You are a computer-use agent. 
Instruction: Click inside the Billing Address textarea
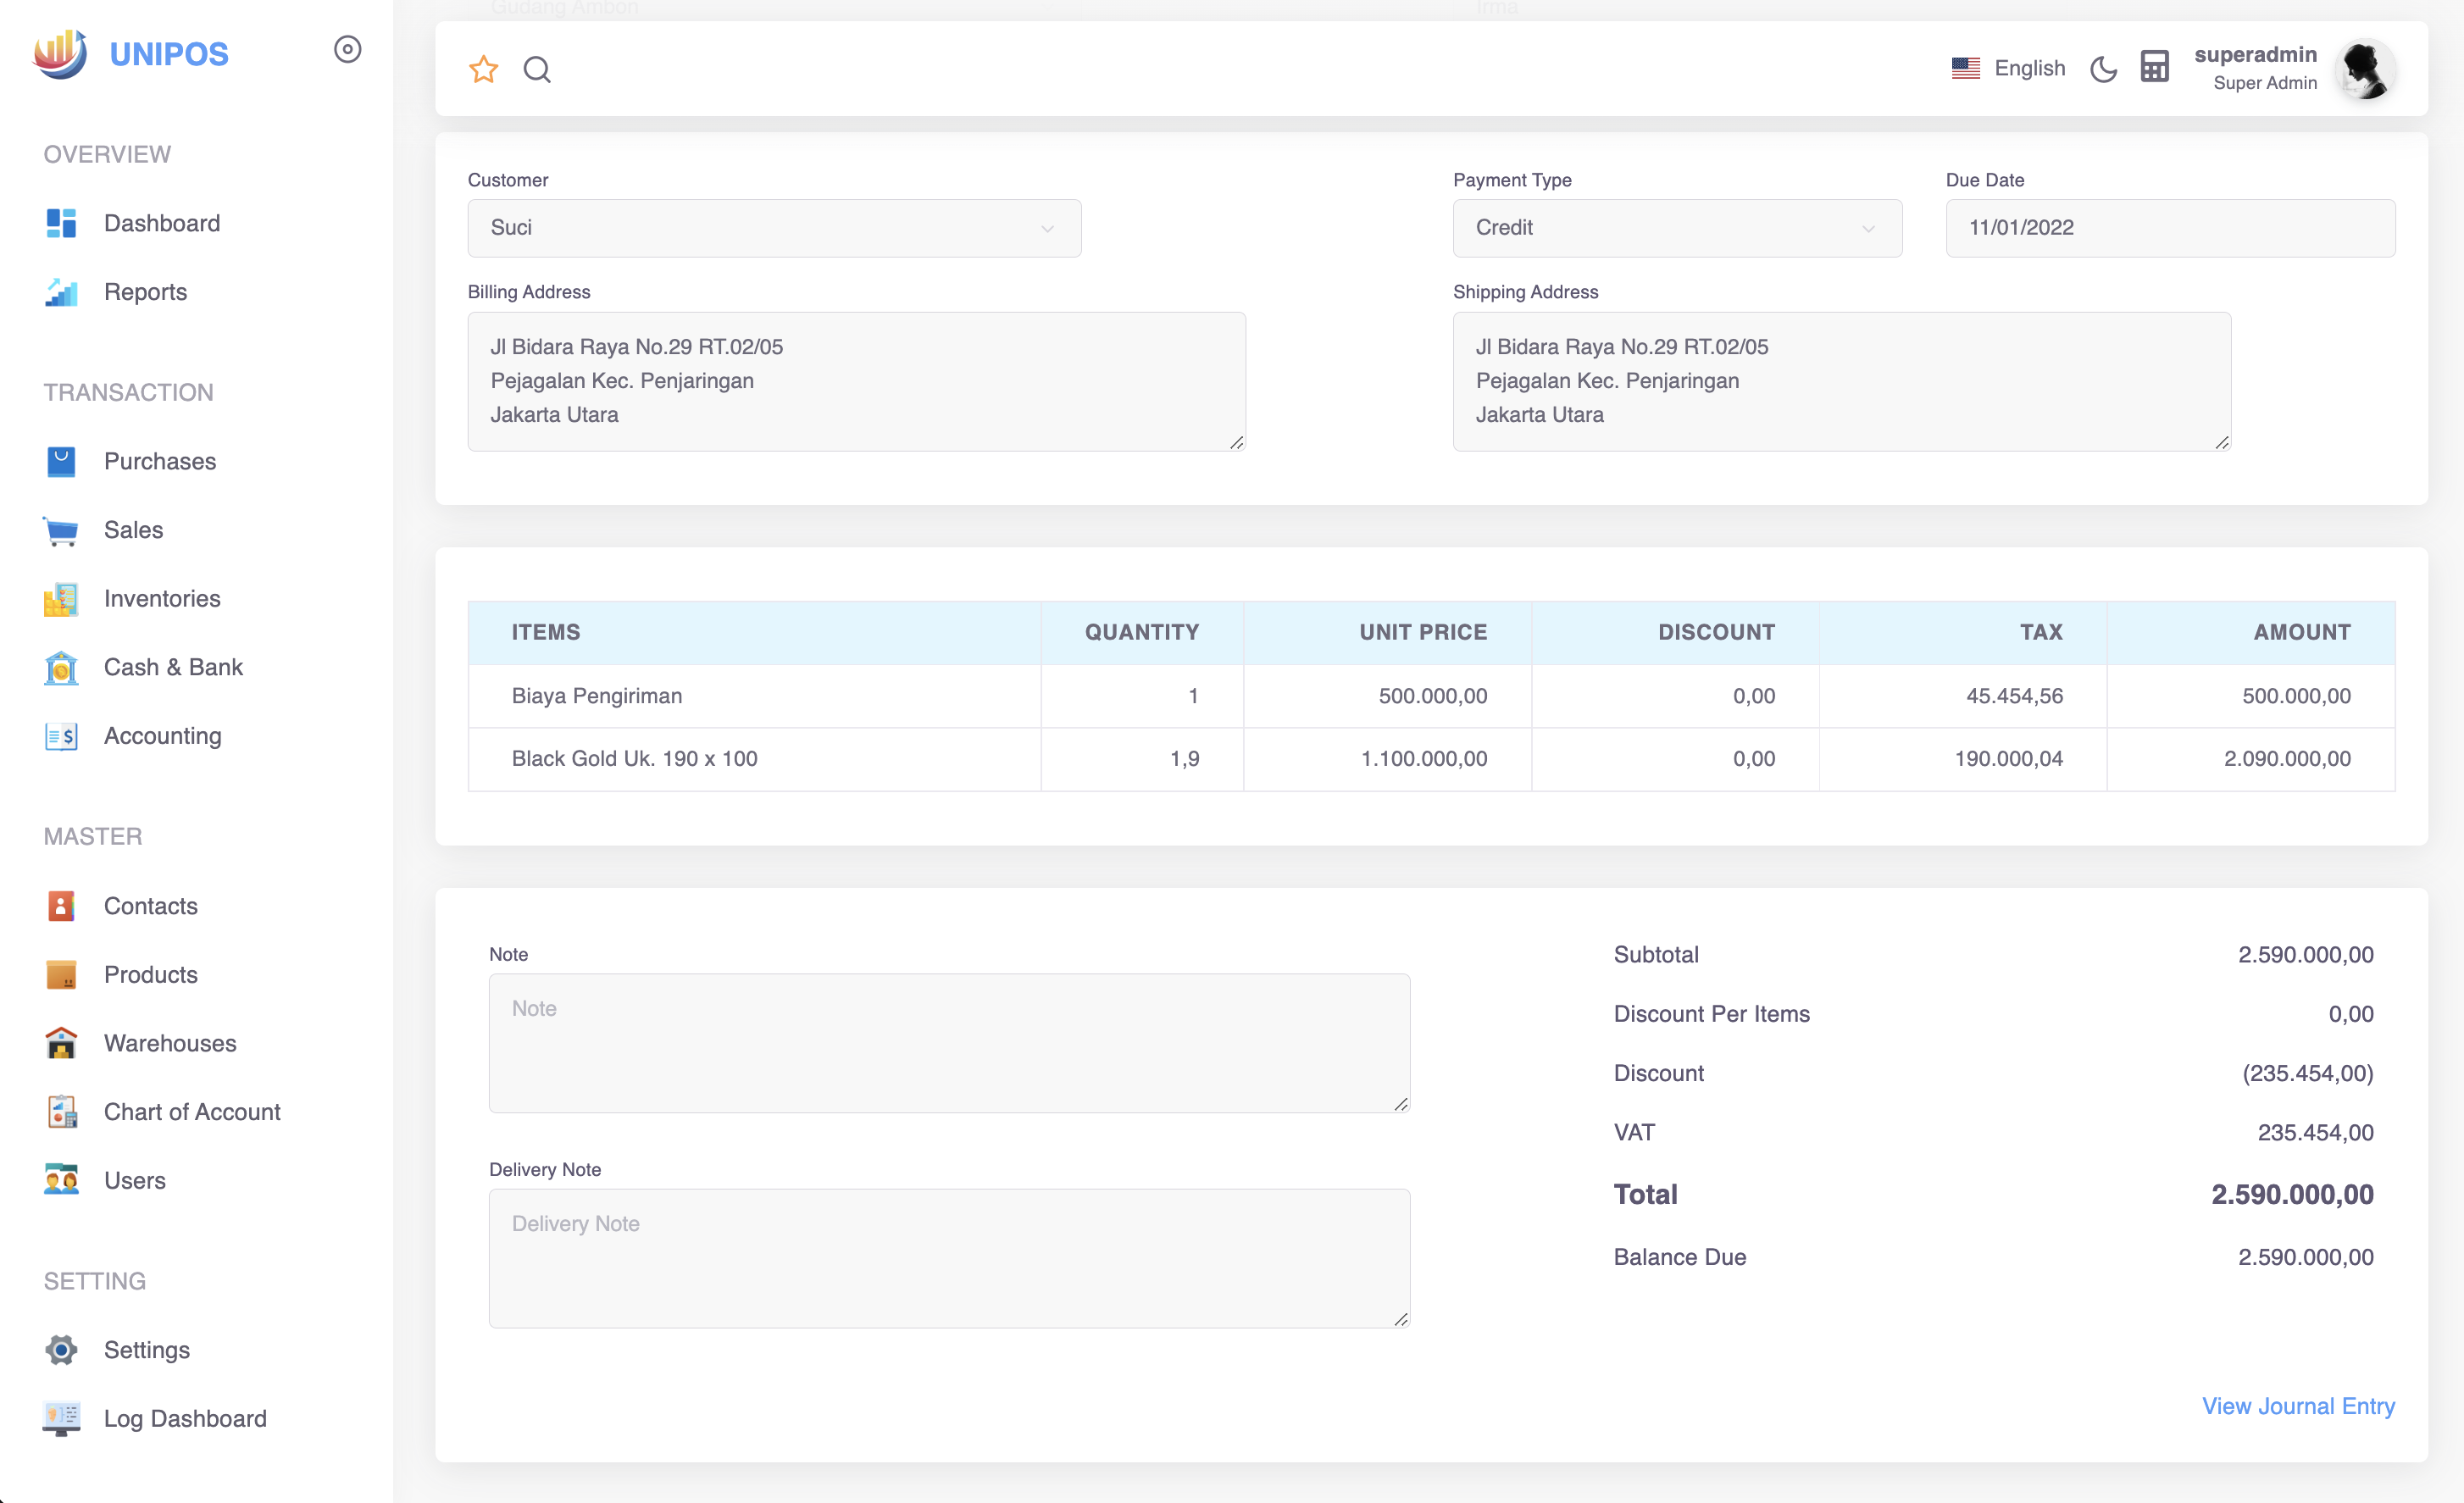(856, 381)
